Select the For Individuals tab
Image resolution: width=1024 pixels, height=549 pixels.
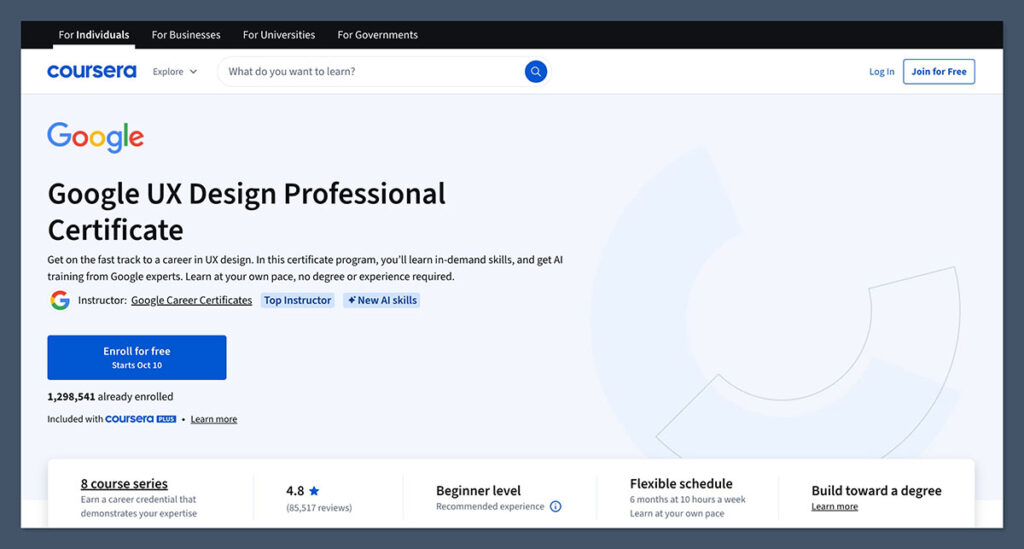(94, 35)
